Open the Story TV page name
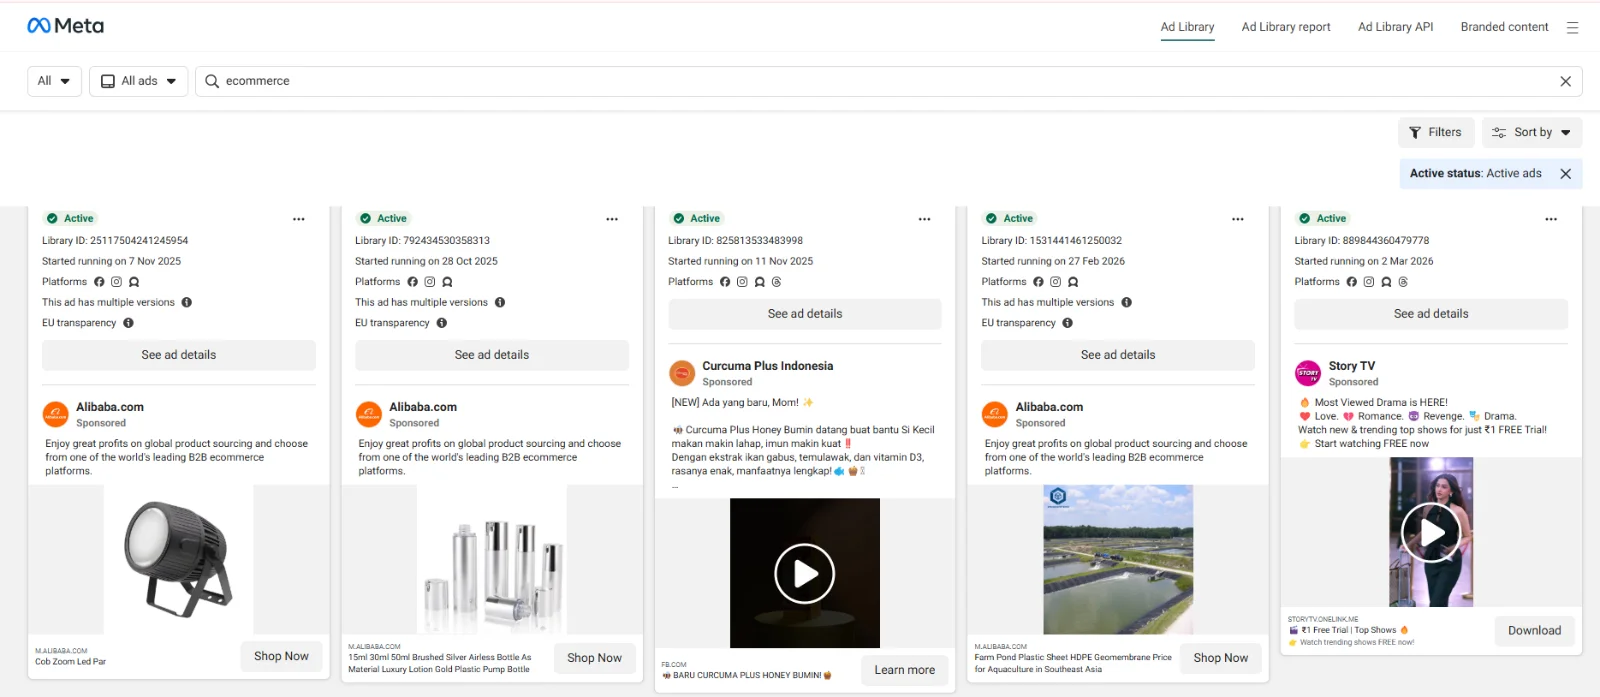Viewport: 1600px width, 697px height. coord(1352,366)
